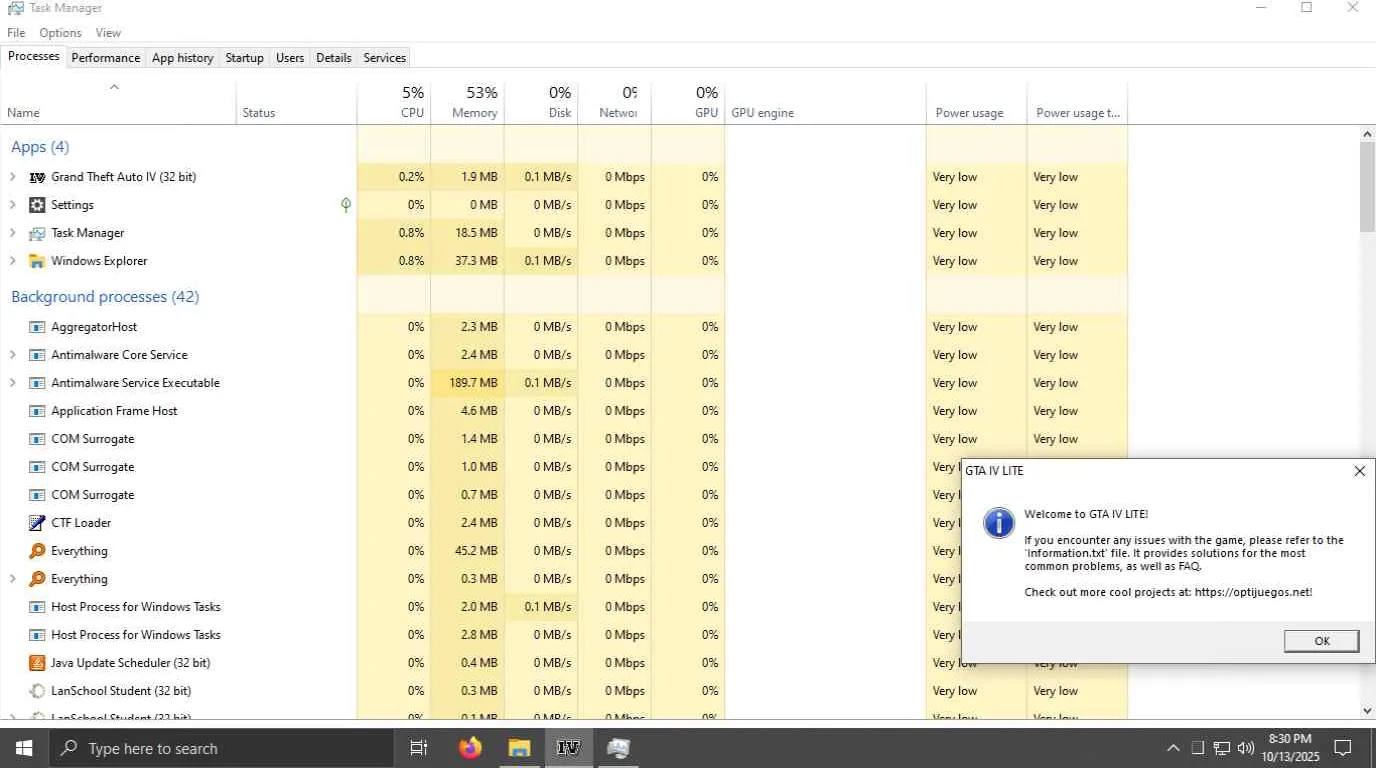Select the Antimalware Core Service icon
The width and height of the screenshot is (1376, 768).
[37, 355]
